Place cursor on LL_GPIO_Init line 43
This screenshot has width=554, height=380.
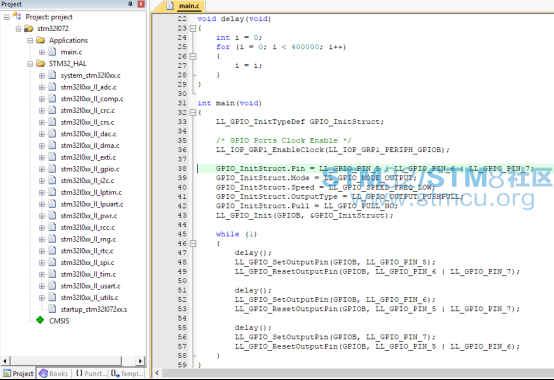pos(305,215)
